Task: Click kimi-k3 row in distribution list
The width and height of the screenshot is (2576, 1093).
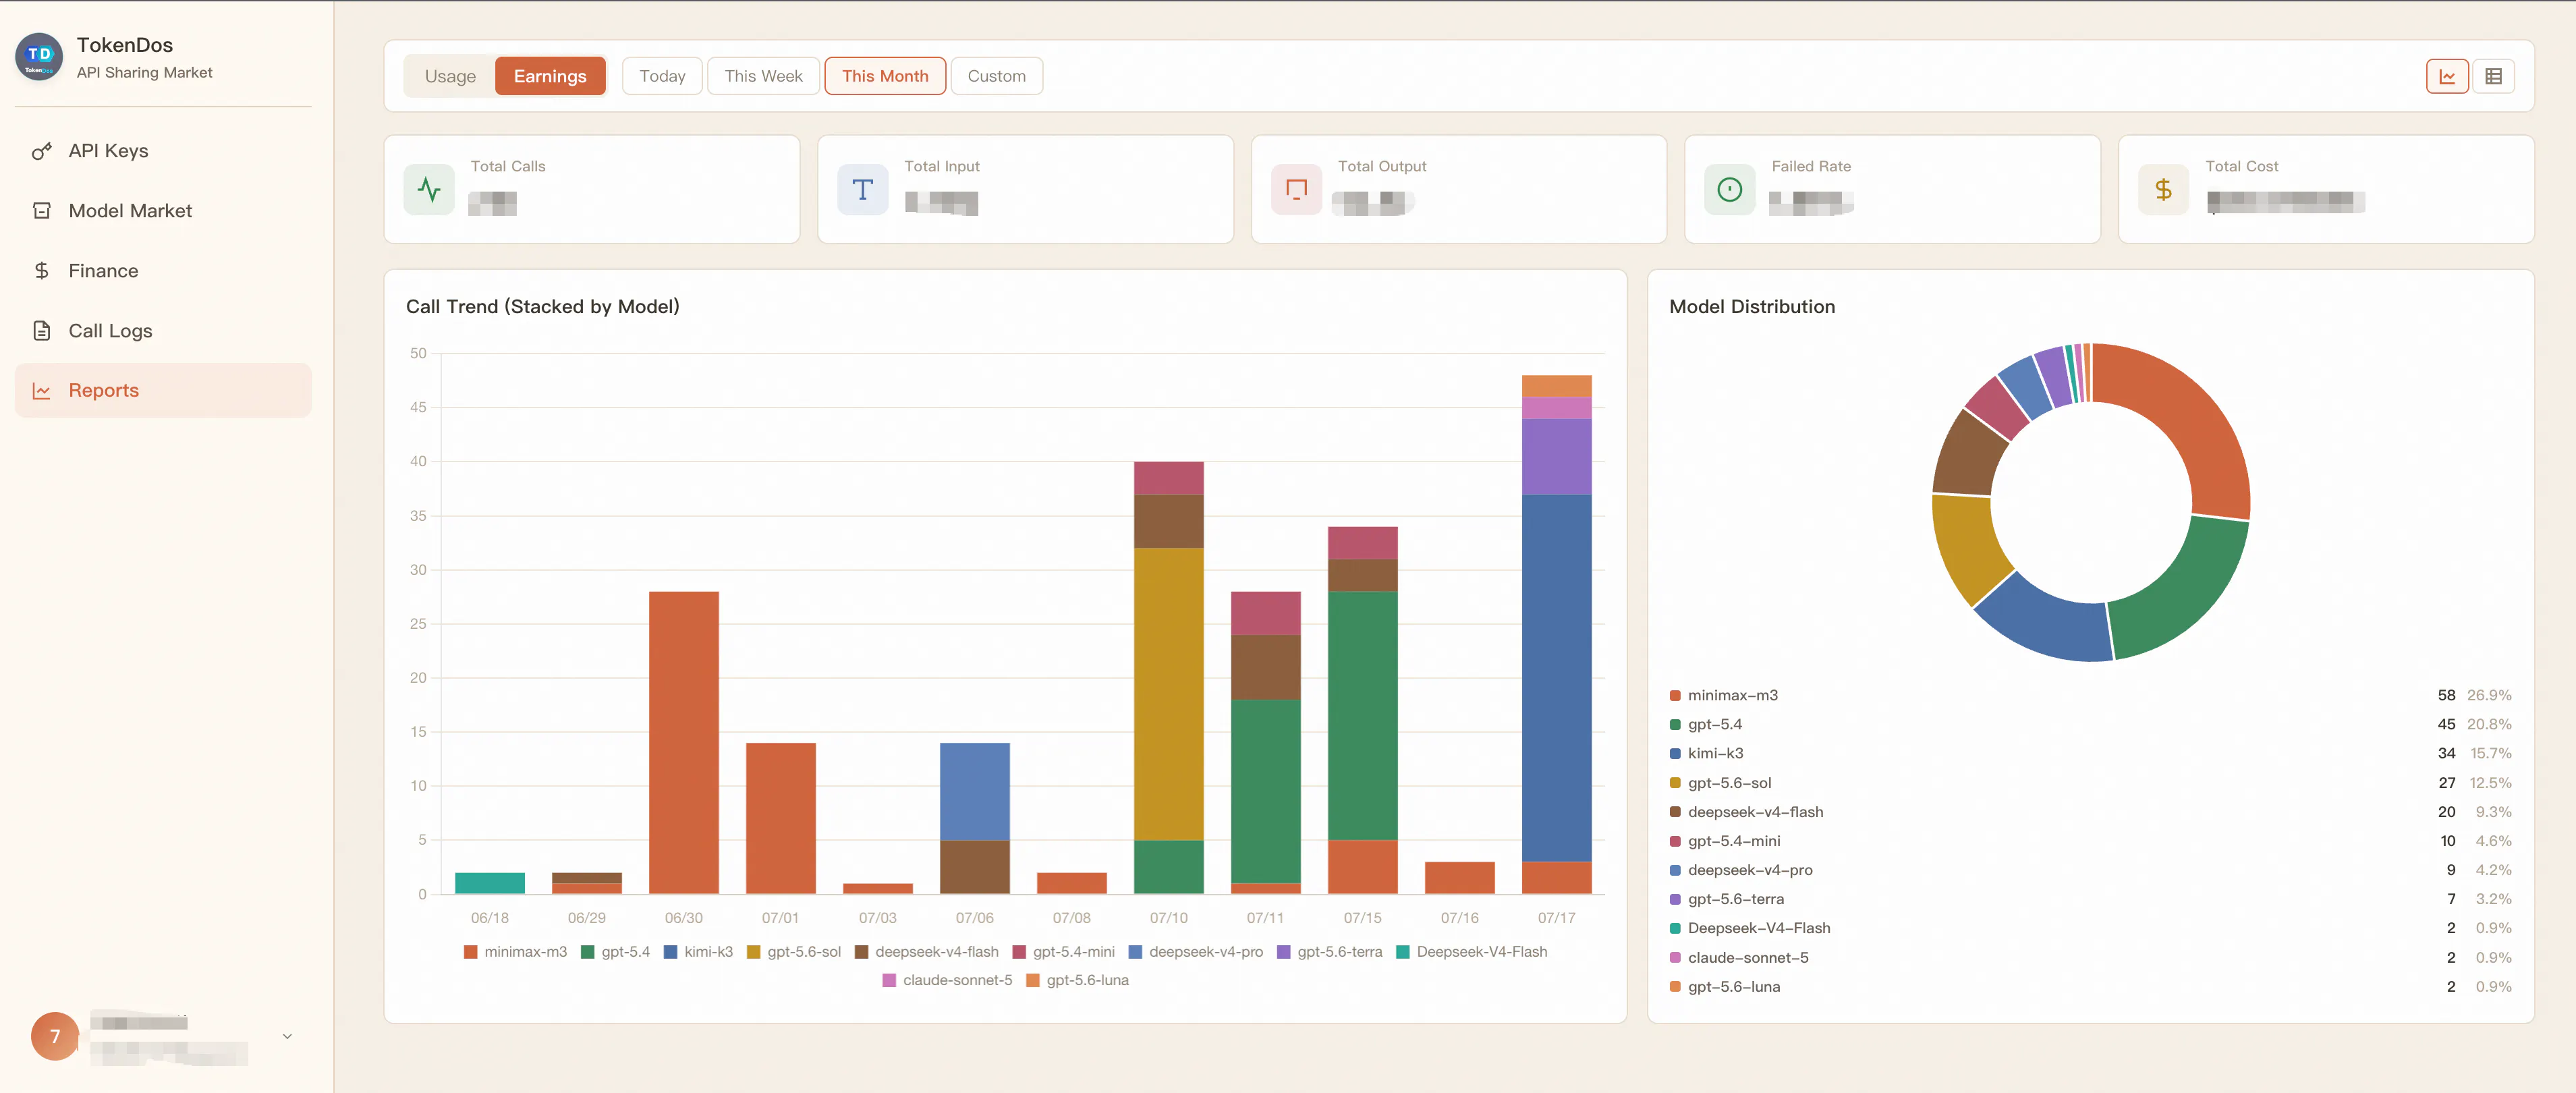Action: pos(2090,753)
